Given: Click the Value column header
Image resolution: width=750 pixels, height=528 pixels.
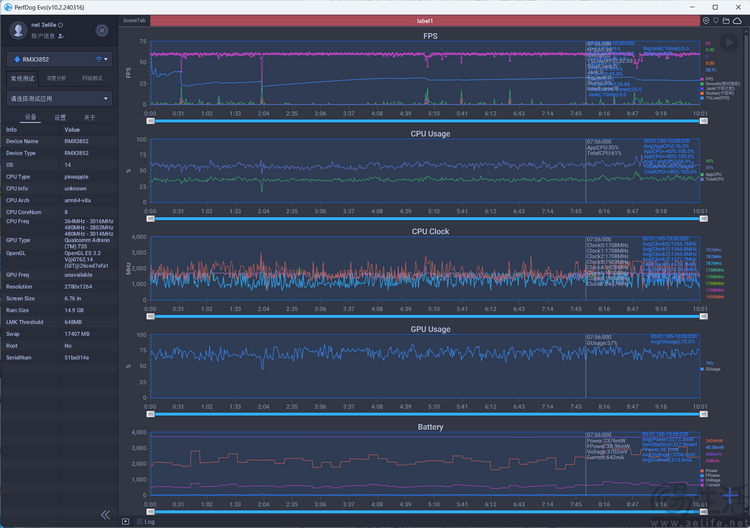Looking at the screenshot, I should click(x=72, y=130).
